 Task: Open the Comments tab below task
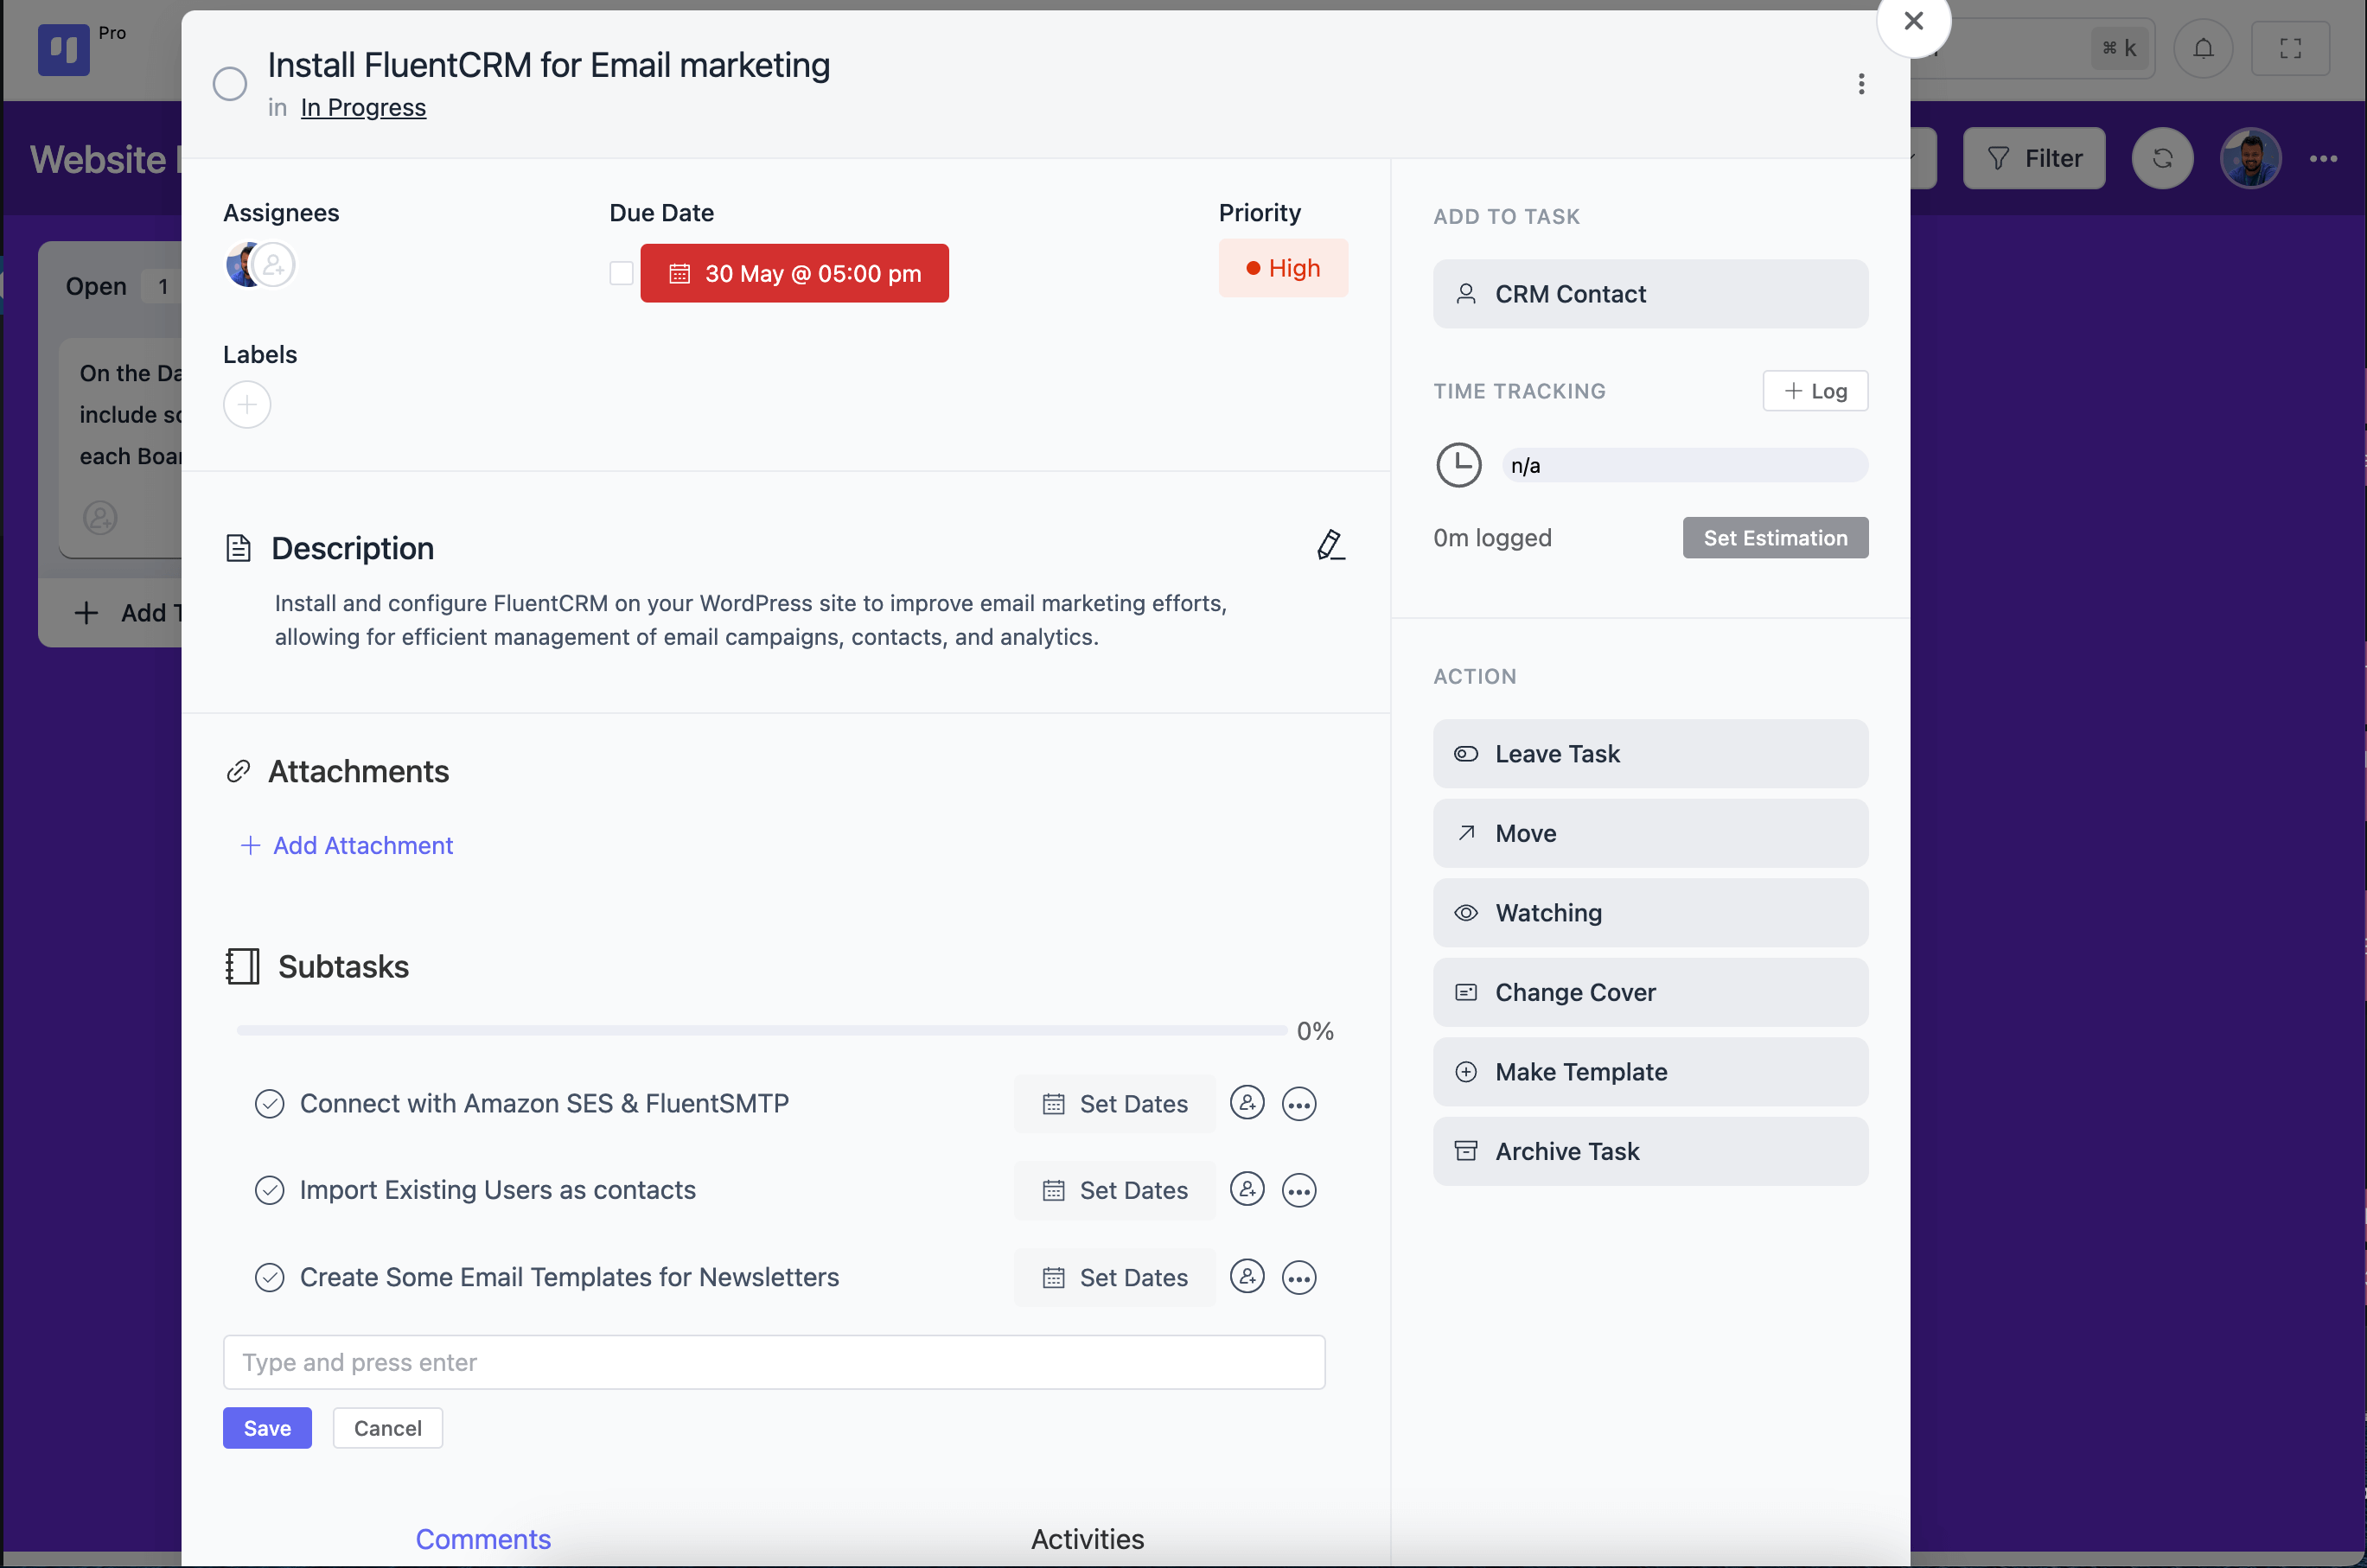coord(483,1540)
